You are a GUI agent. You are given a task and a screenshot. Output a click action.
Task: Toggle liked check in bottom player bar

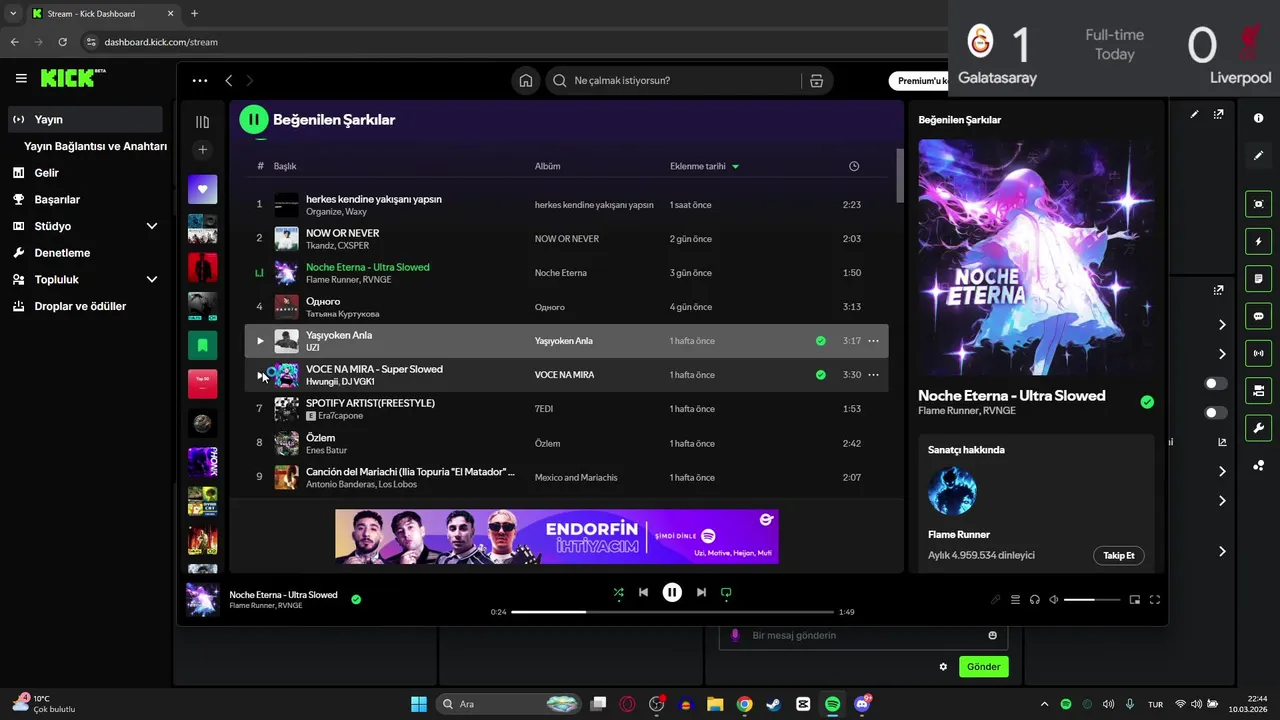pos(356,600)
